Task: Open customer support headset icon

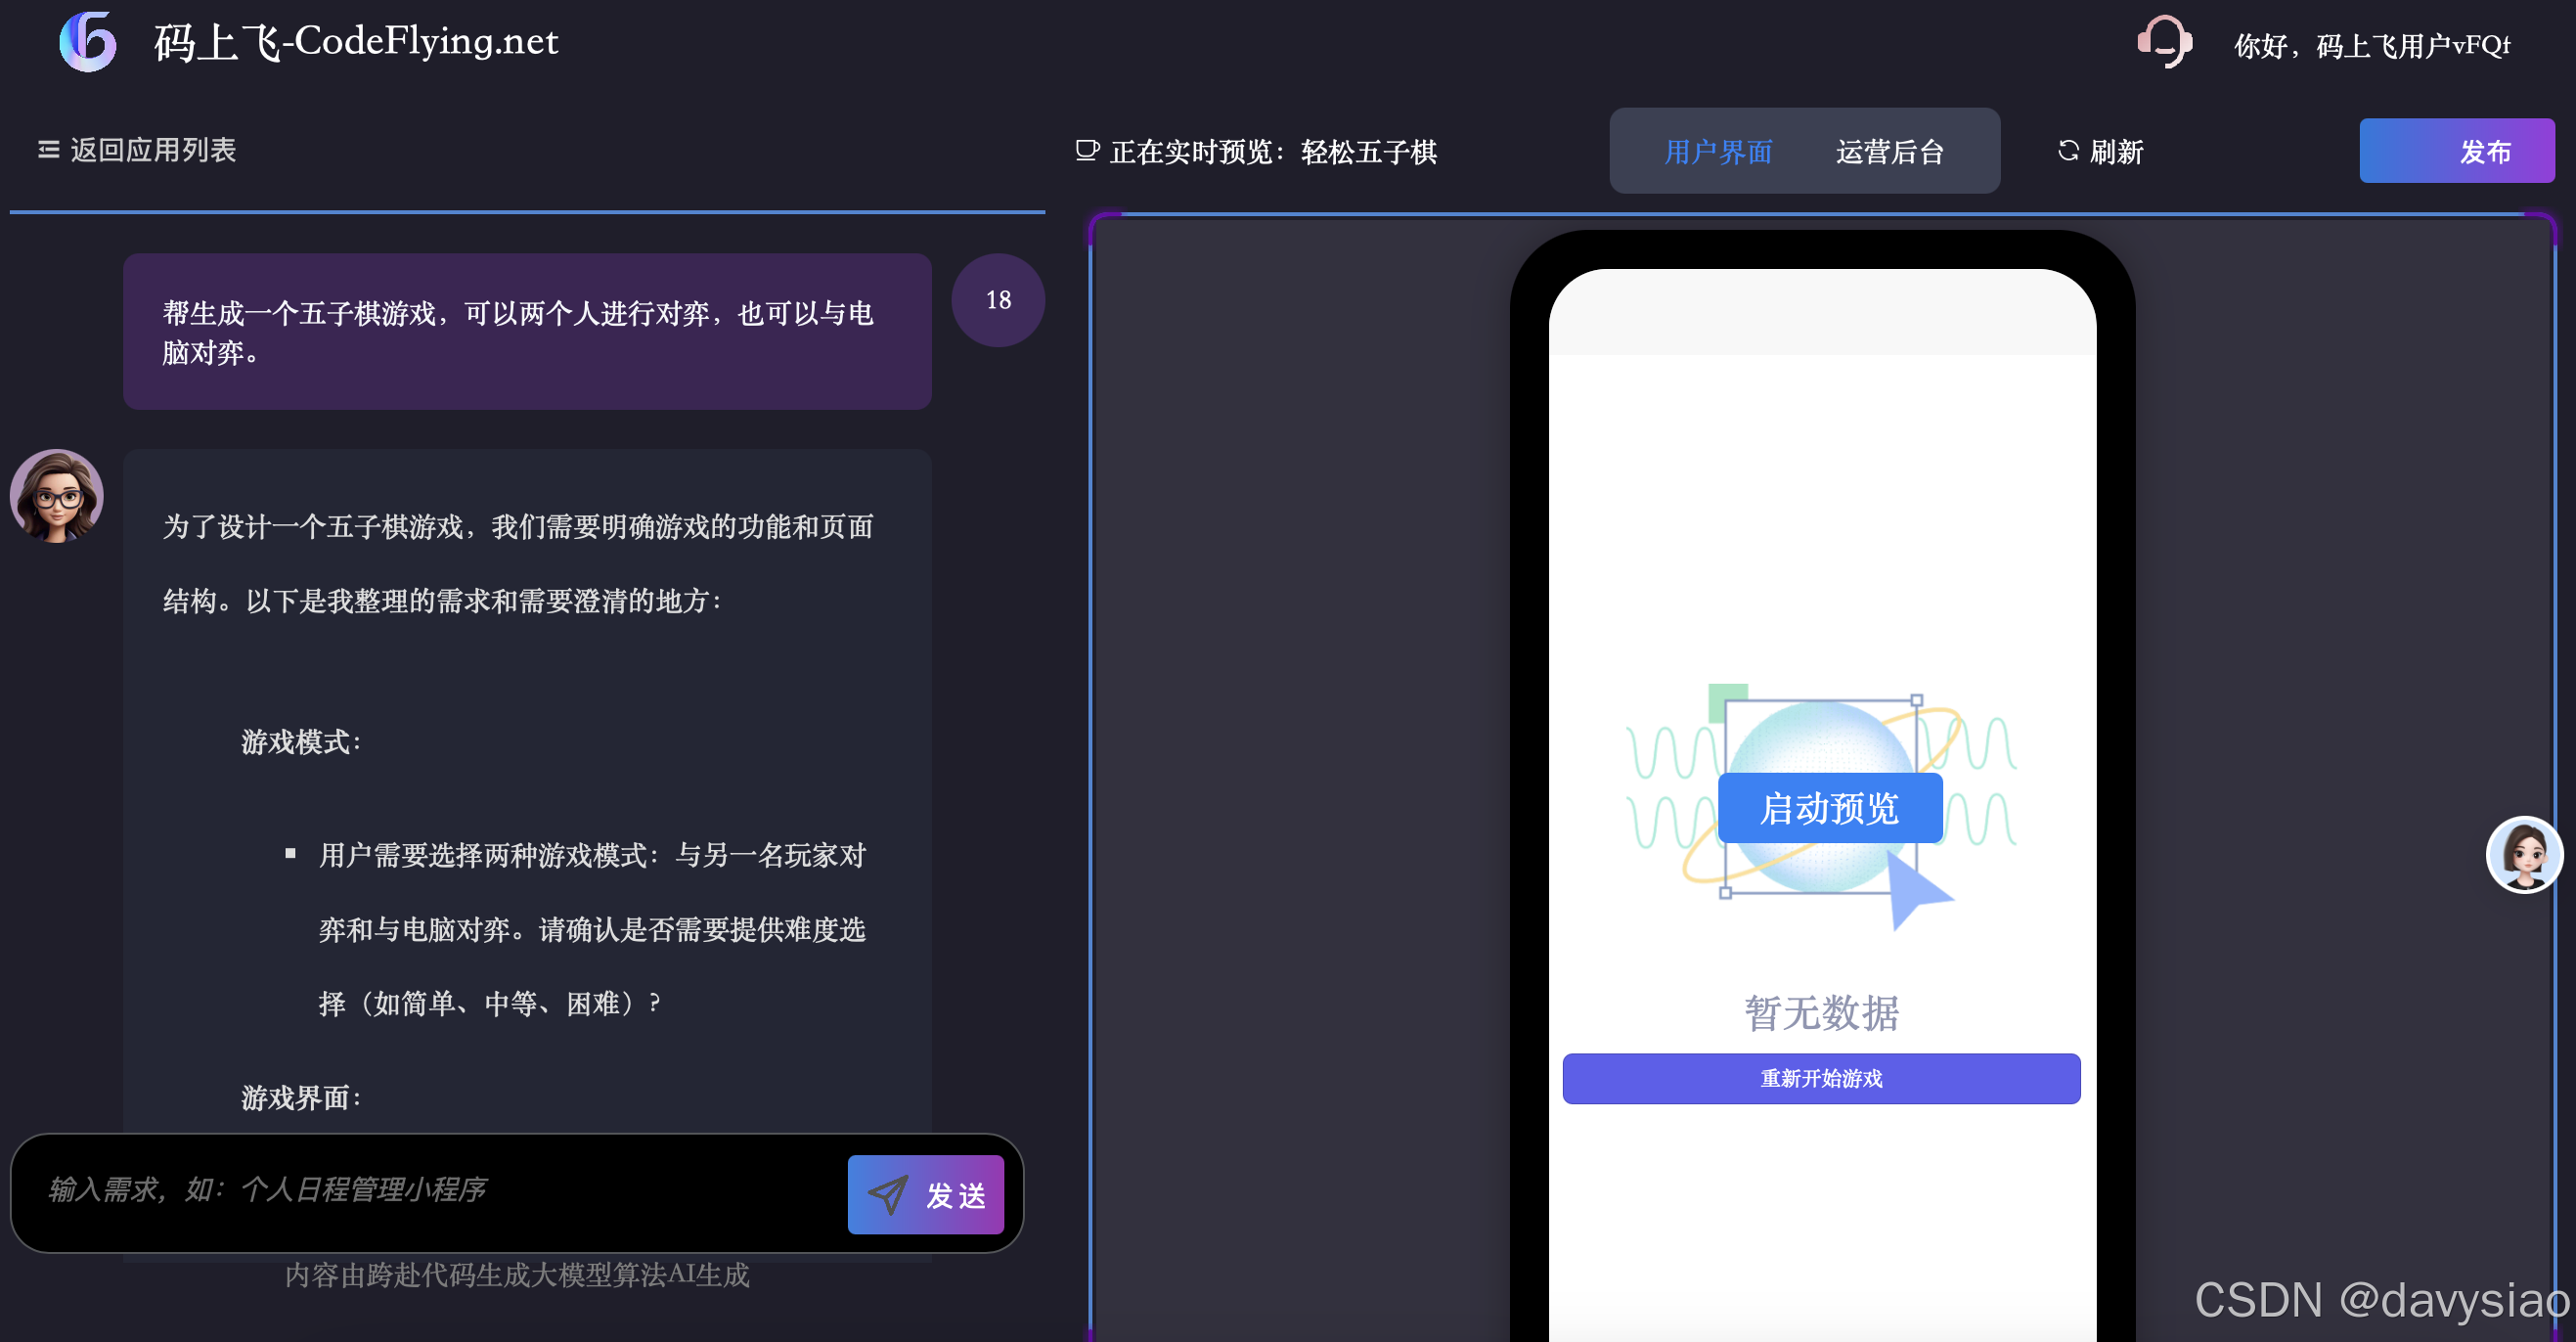Action: [x=2164, y=42]
